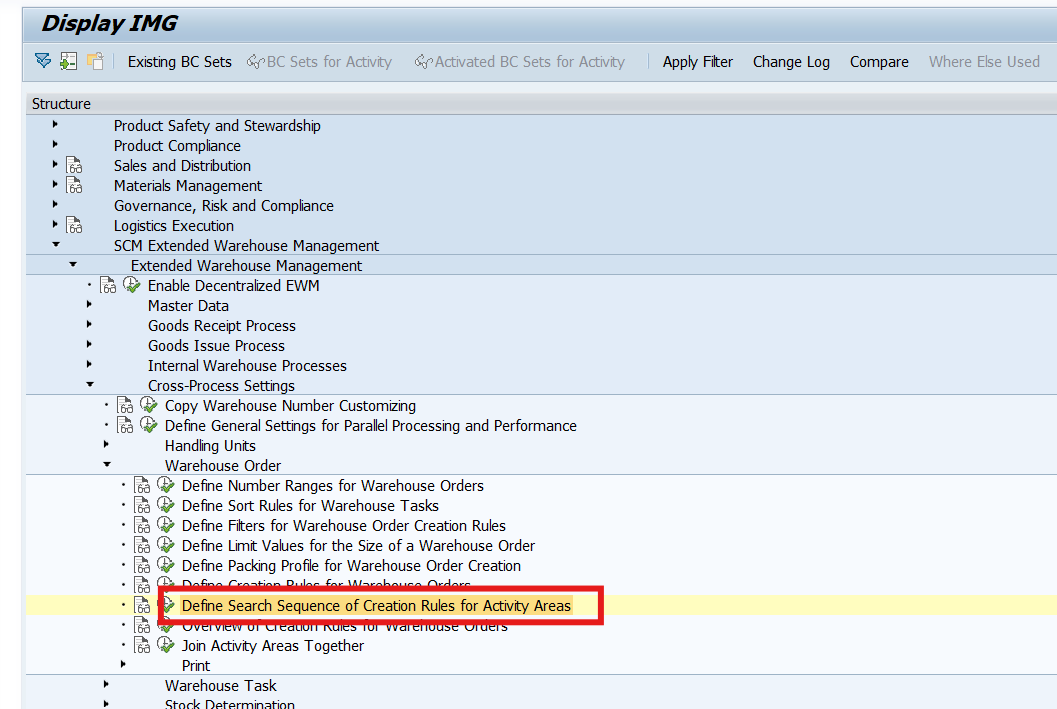Execute Copy Warehouse Number Customizing activity icon
The width and height of the screenshot is (1057, 709).
tap(148, 405)
